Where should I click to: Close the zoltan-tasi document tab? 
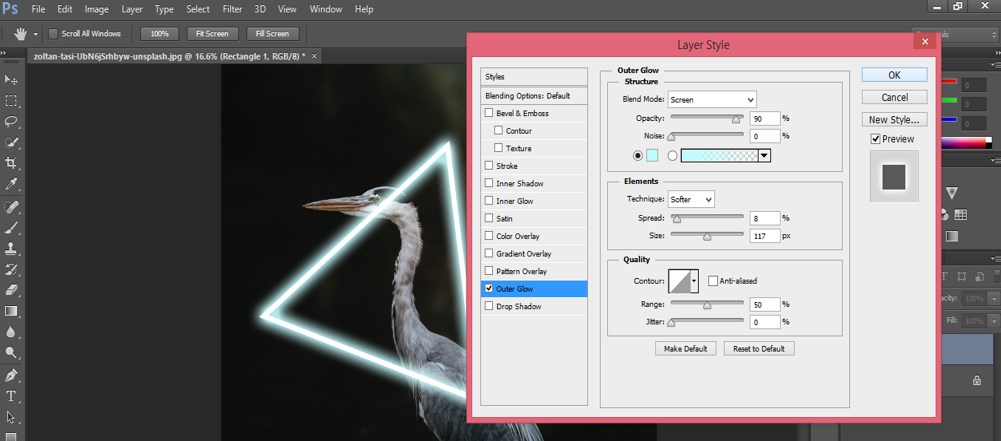tap(314, 56)
